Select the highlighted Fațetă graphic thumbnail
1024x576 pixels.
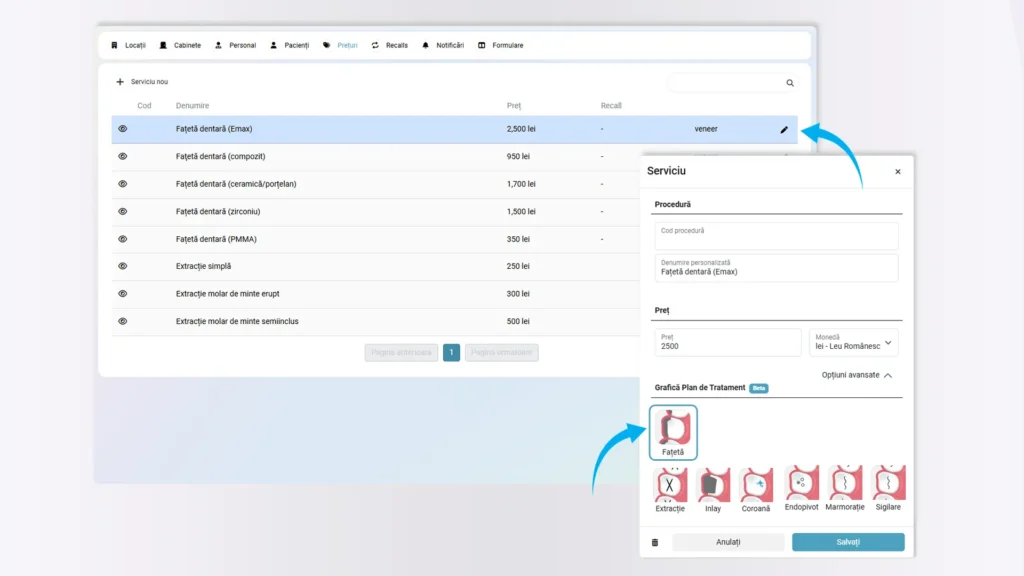673,431
